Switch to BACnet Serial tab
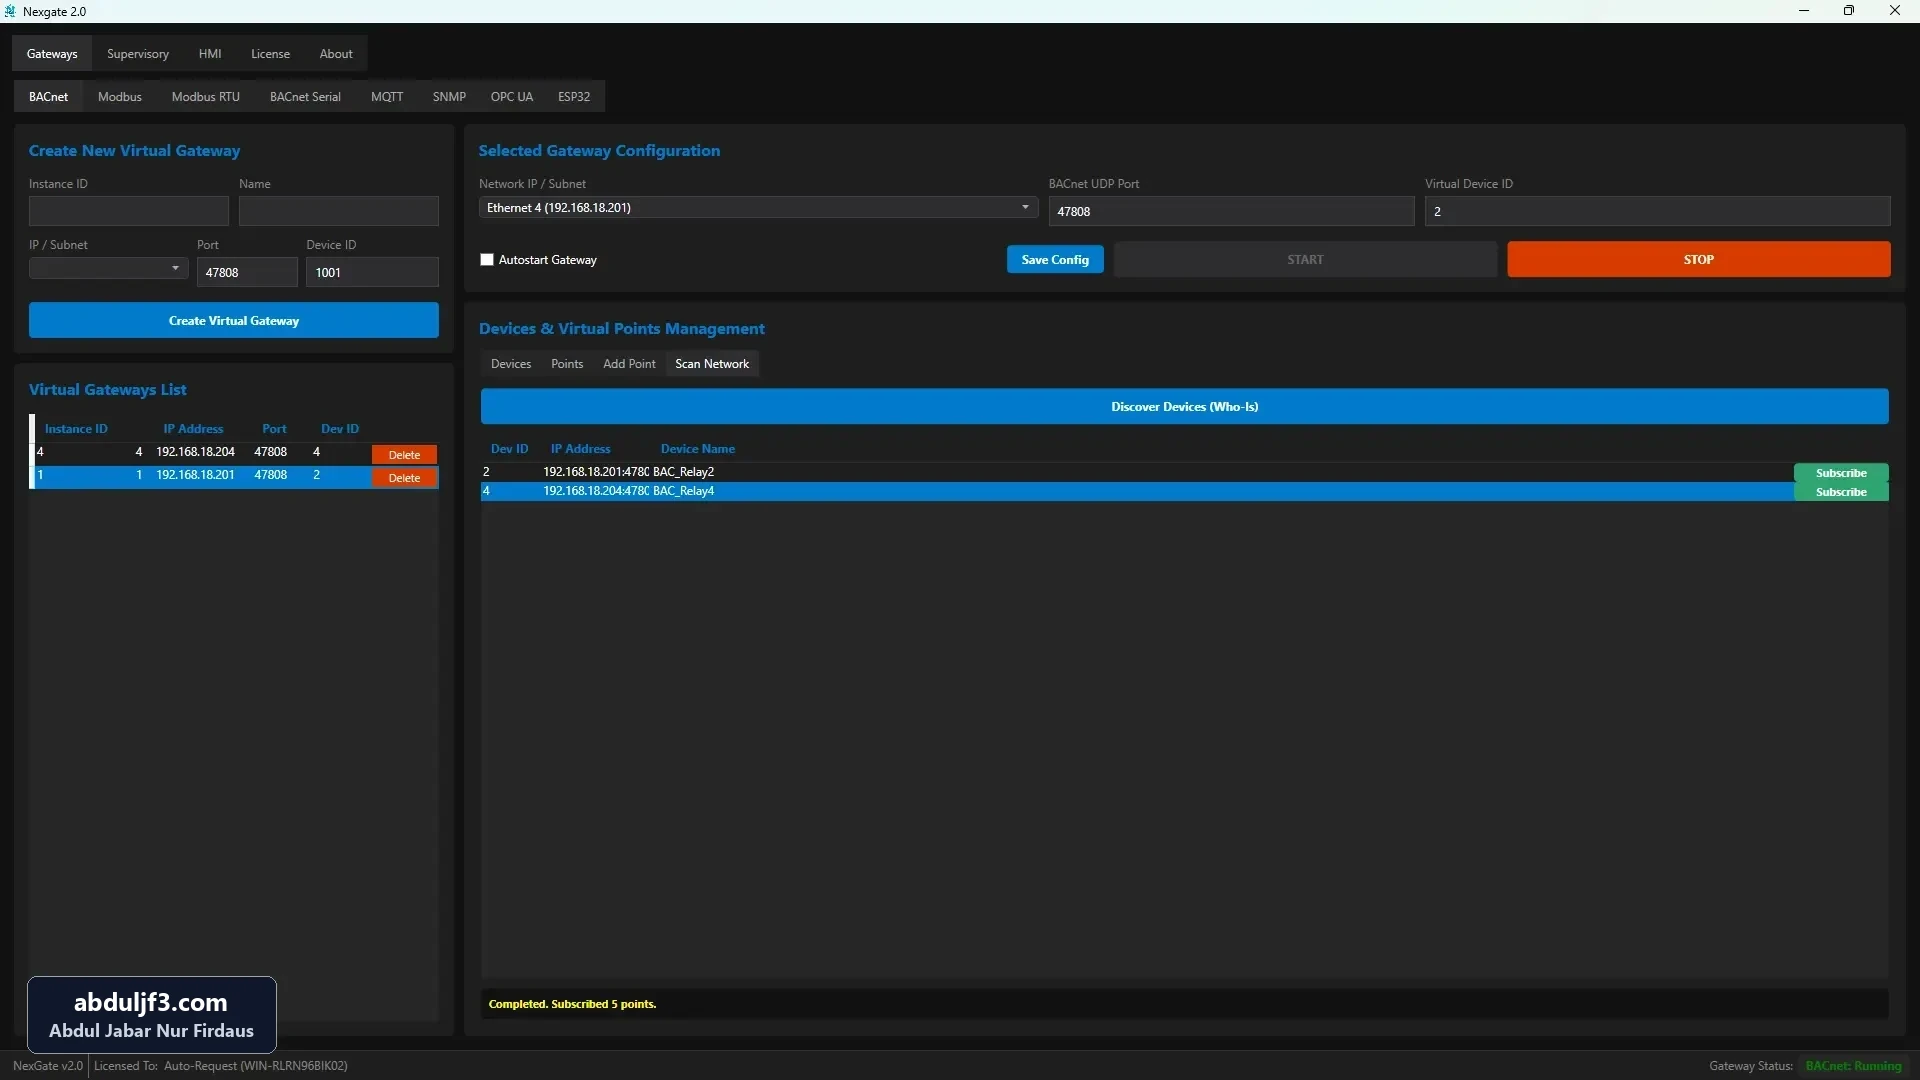1920x1080 pixels. coord(305,97)
